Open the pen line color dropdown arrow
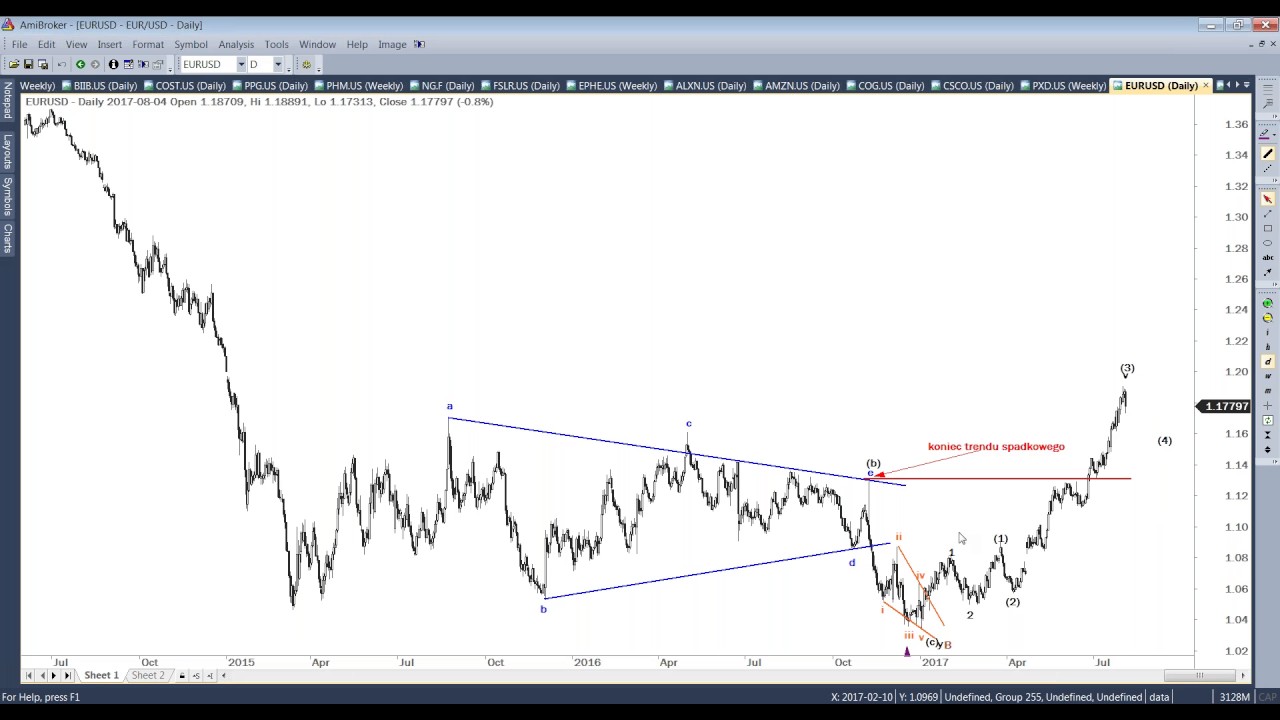 [x=1274, y=135]
